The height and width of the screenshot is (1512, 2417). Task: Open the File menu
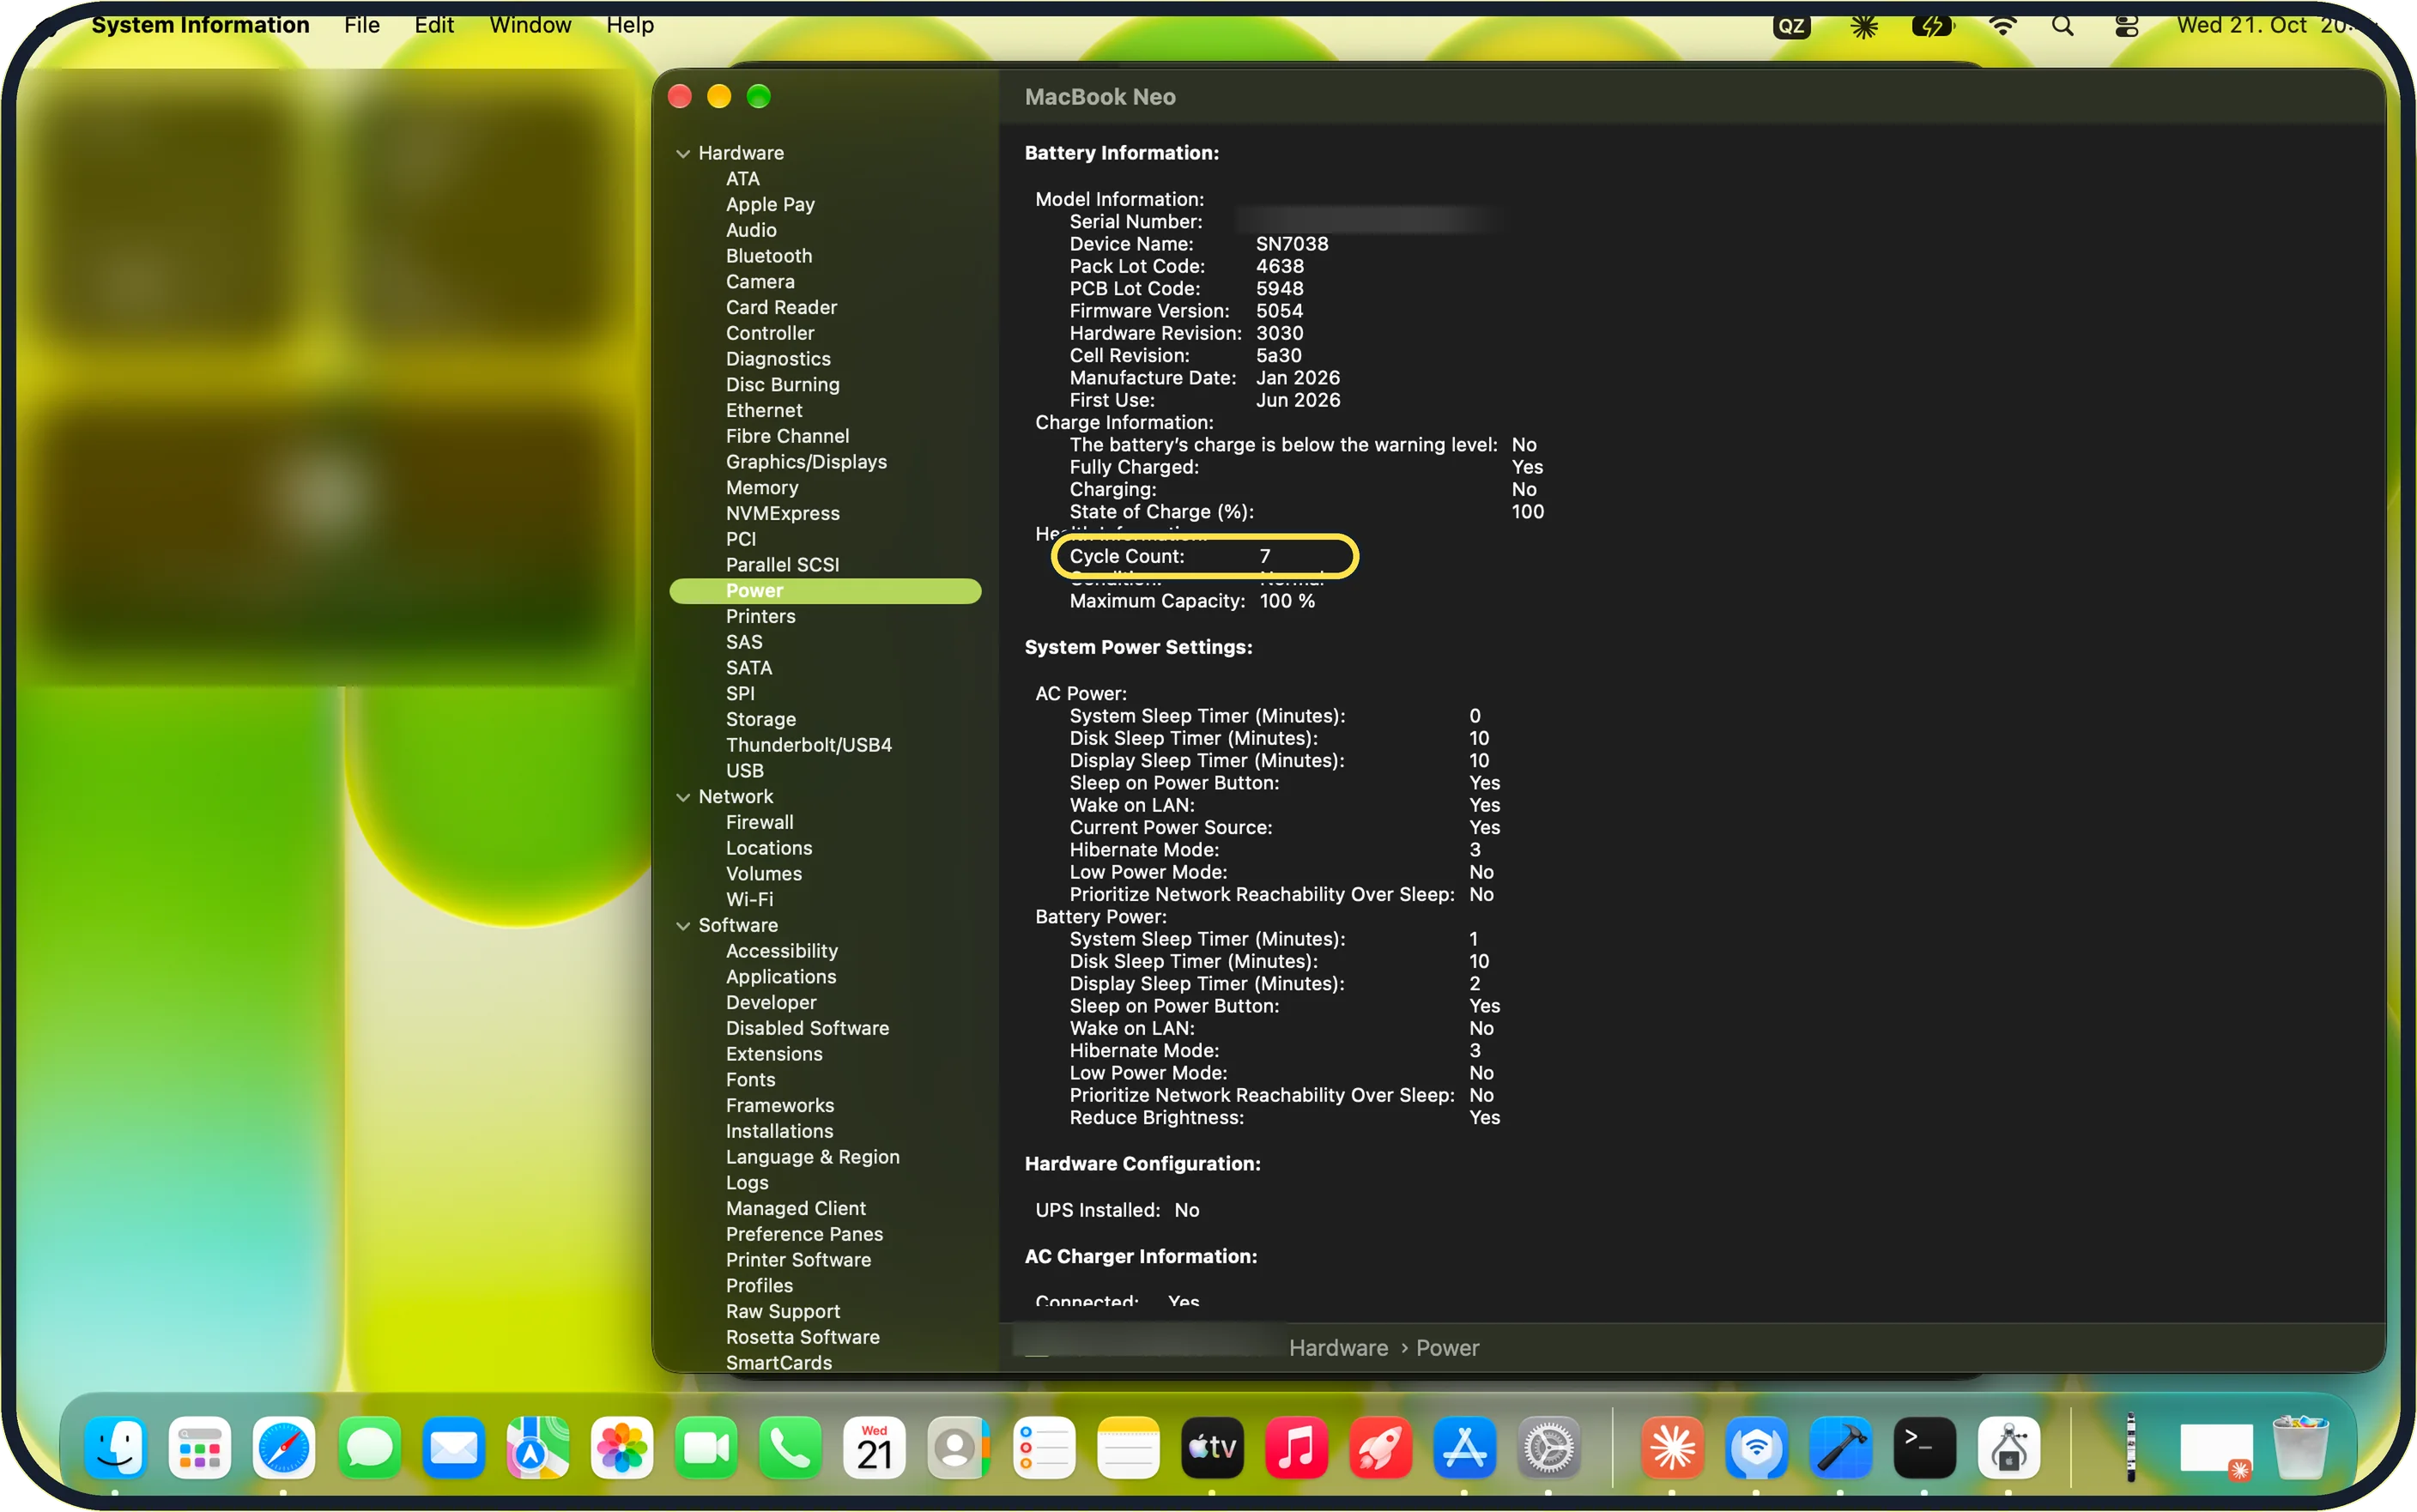pos(362,25)
